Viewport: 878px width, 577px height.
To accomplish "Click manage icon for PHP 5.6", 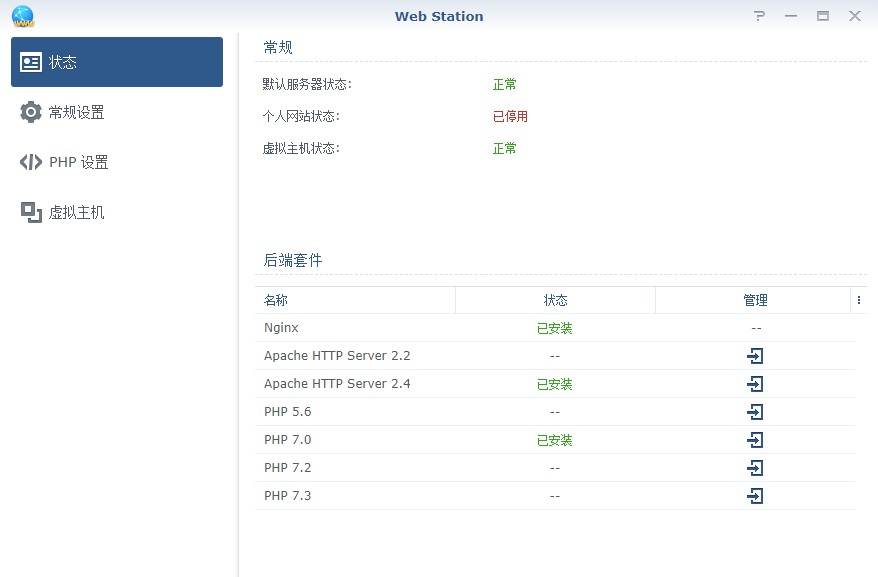I will pos(756,412).
